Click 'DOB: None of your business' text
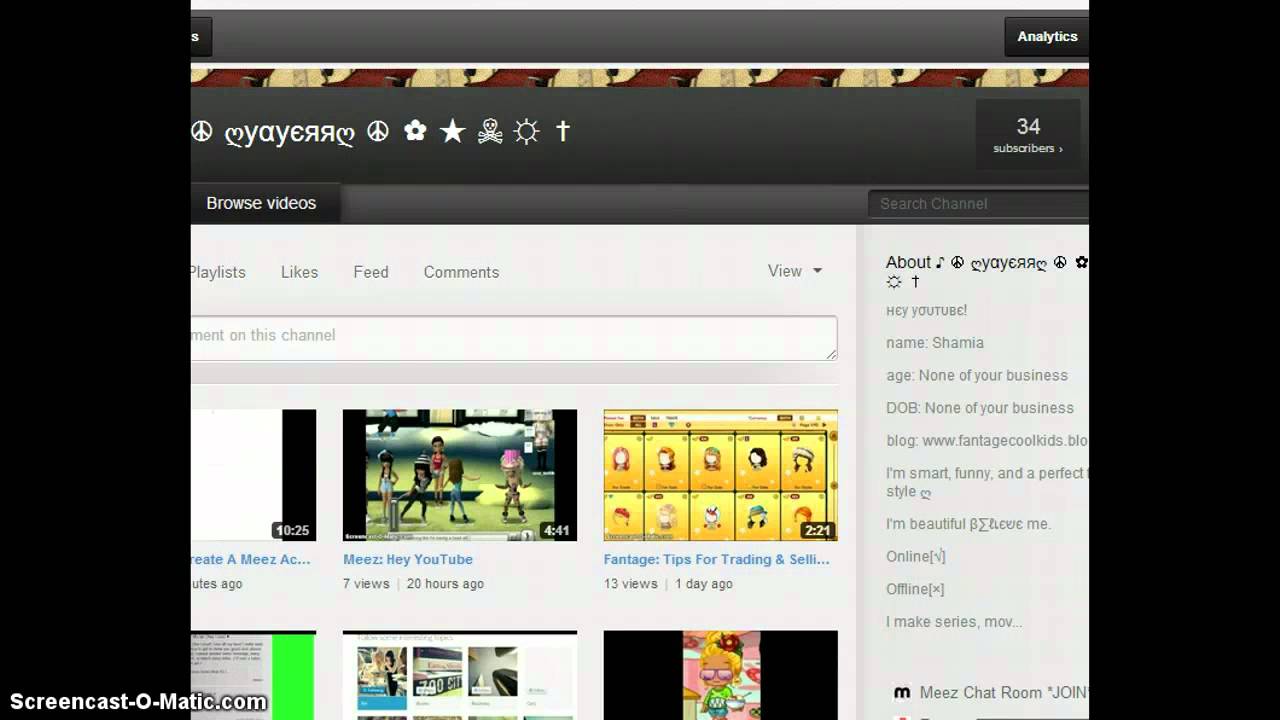Screen dimensions: 1280x720 click(980, 408)
